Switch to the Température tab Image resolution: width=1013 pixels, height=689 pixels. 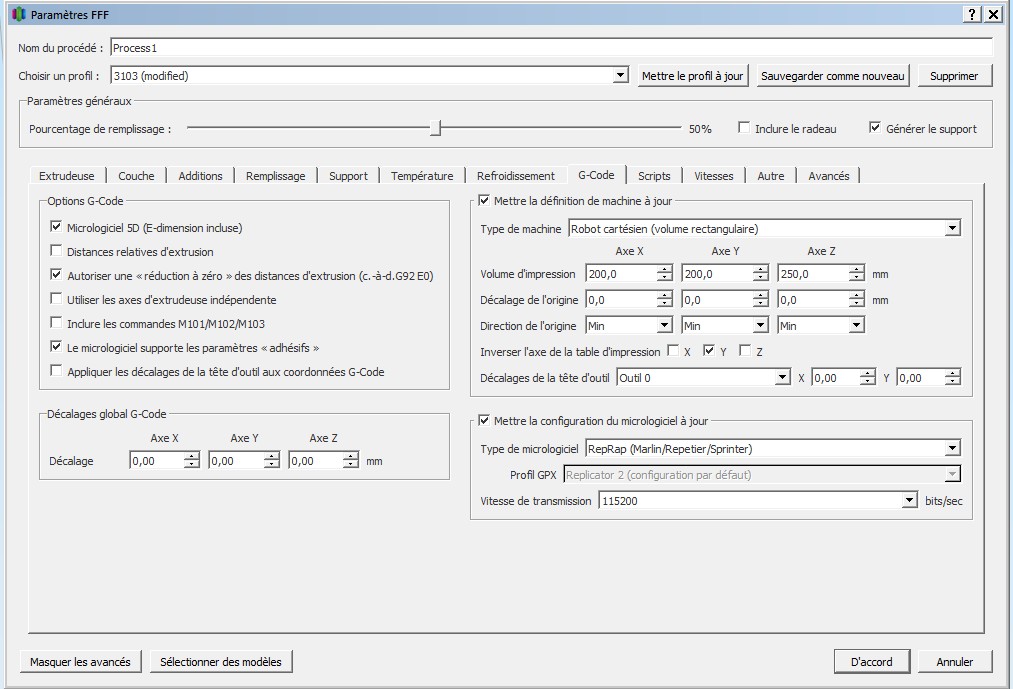coord(421,176)
